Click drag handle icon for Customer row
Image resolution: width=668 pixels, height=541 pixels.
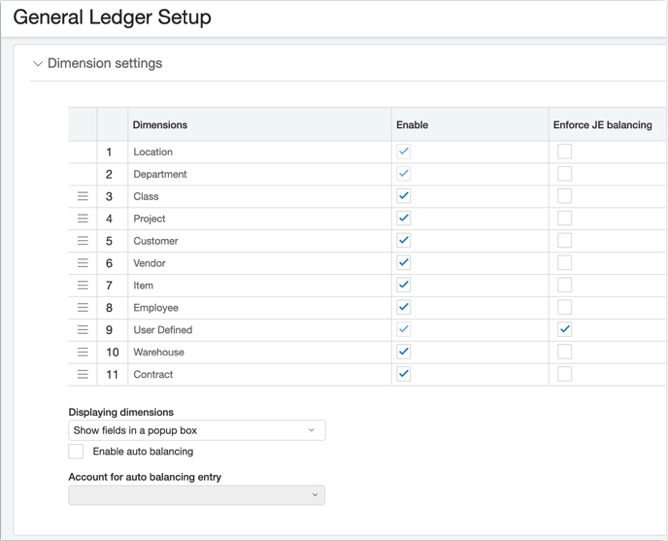pyautogui.click(x=83, y=241)
